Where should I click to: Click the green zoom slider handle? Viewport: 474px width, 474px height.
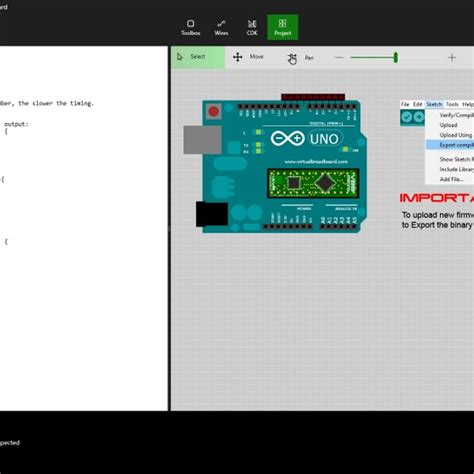click(396, 57)
